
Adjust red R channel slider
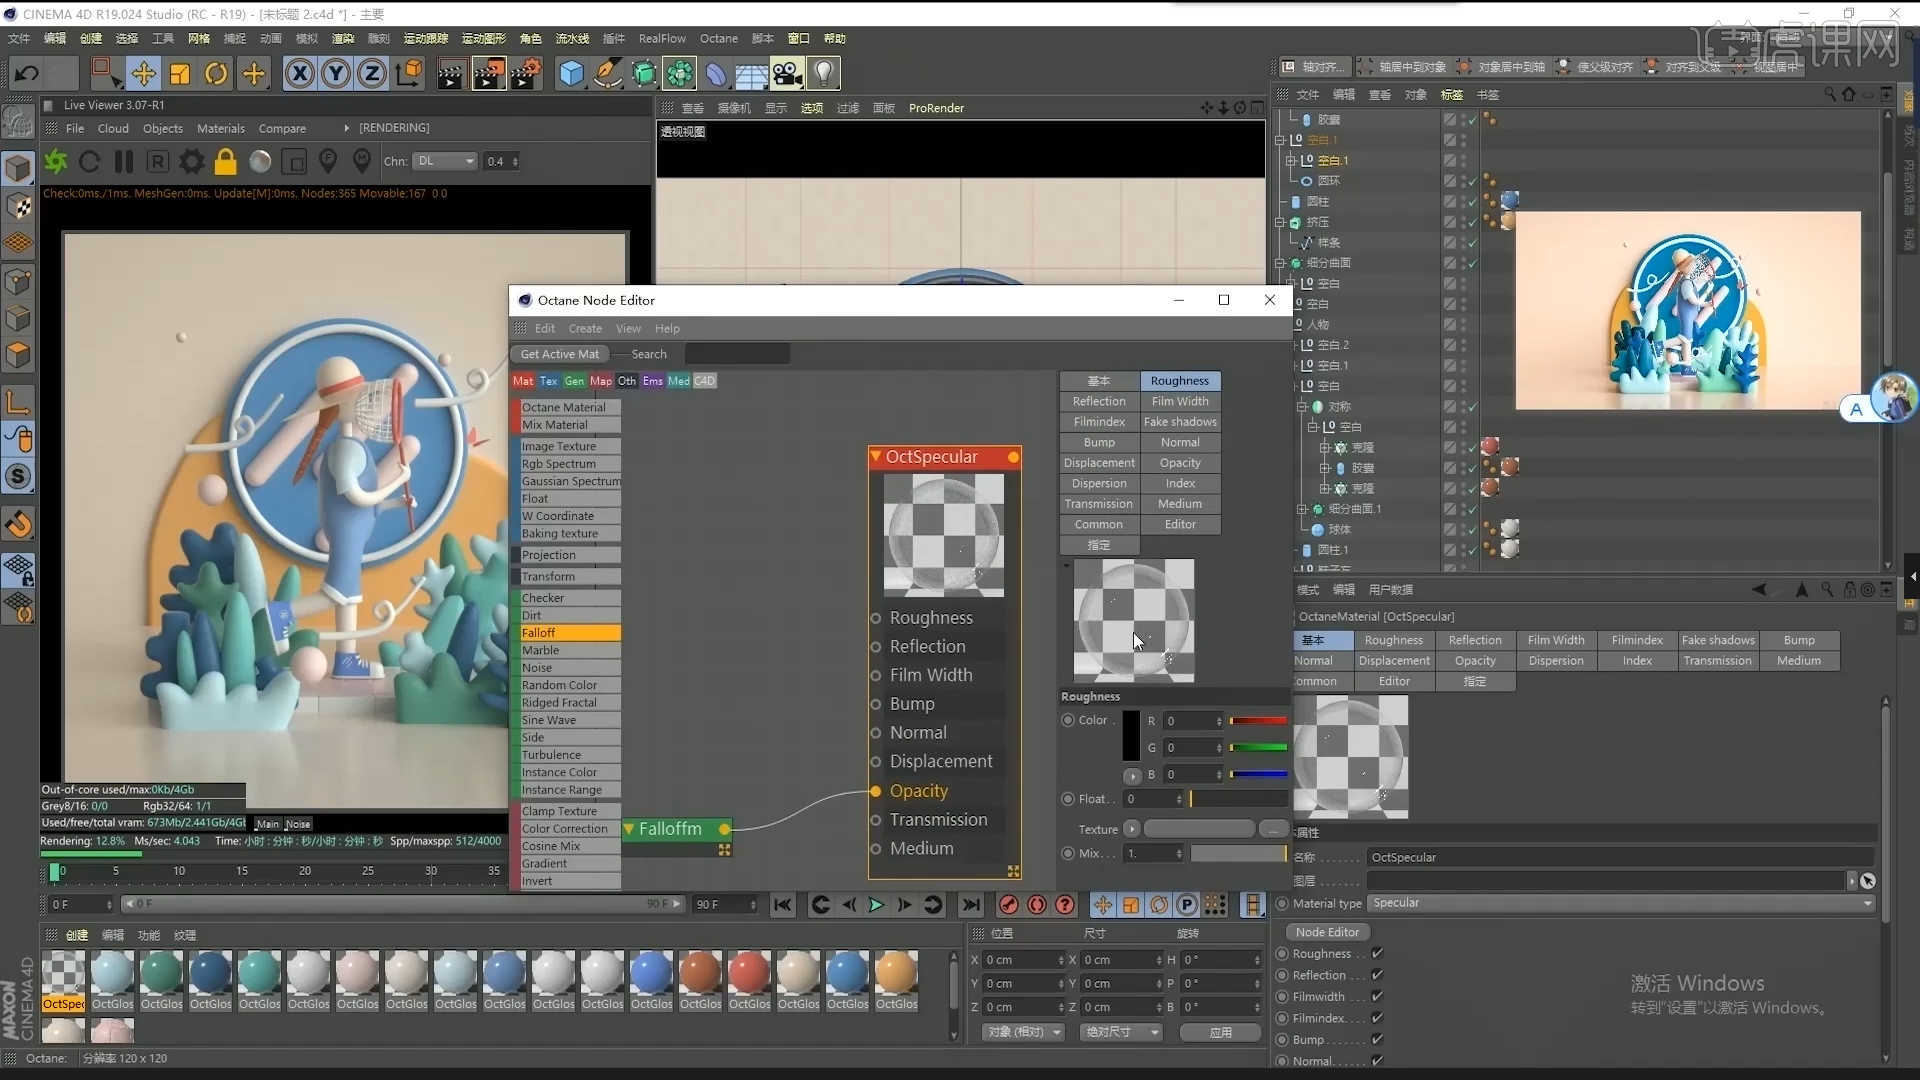(1258, 720)
